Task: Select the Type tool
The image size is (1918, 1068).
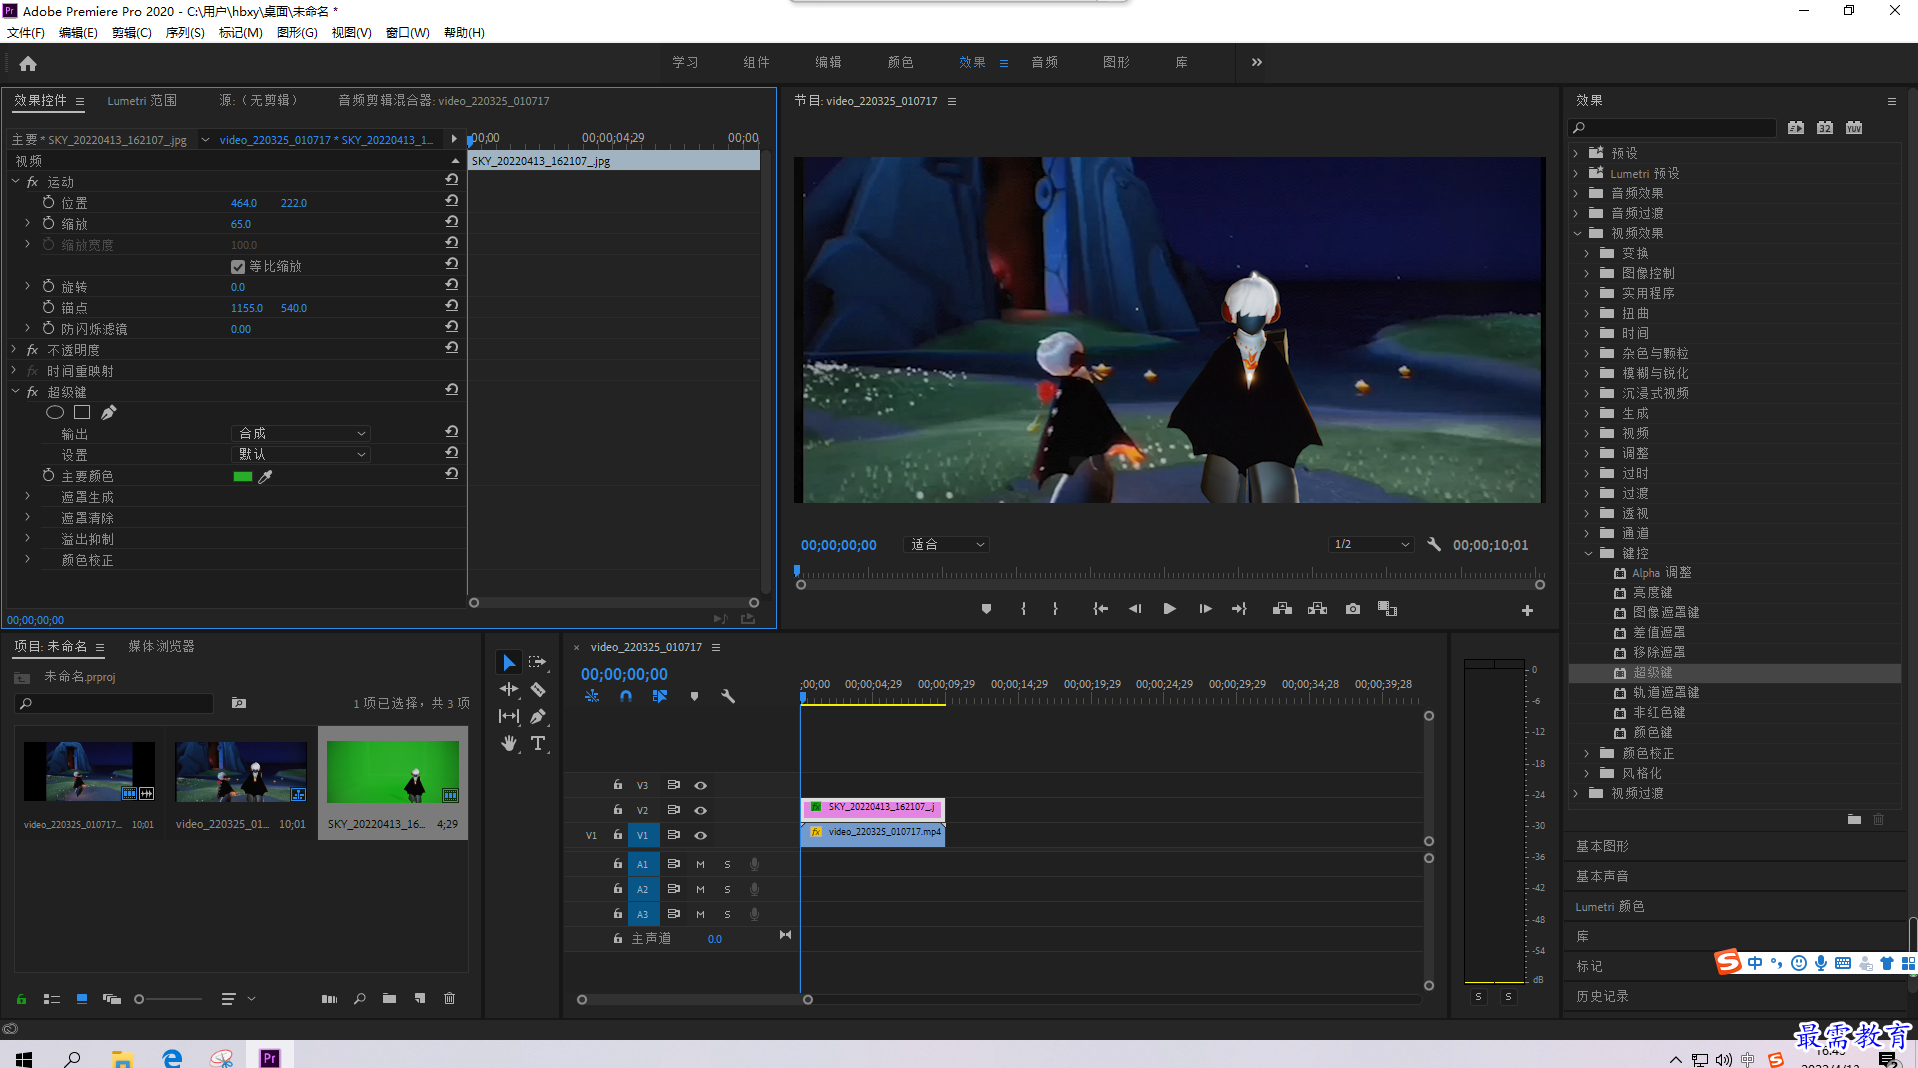Action: tap(538, 743)
